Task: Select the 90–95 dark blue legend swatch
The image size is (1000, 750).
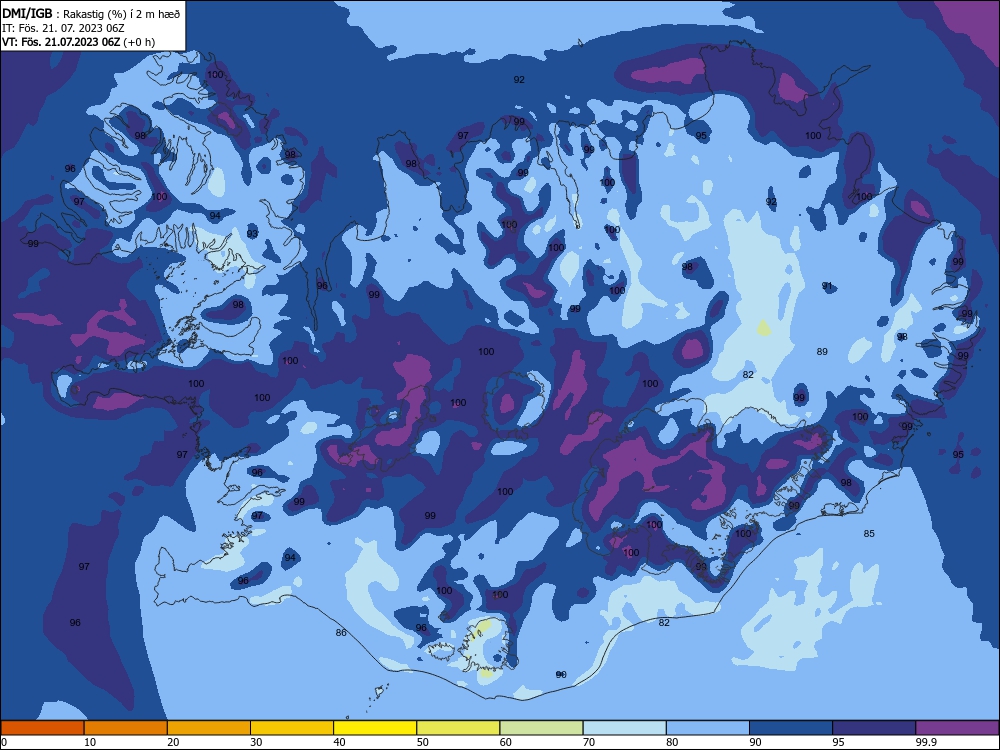Action: click(x=791, y=728)
